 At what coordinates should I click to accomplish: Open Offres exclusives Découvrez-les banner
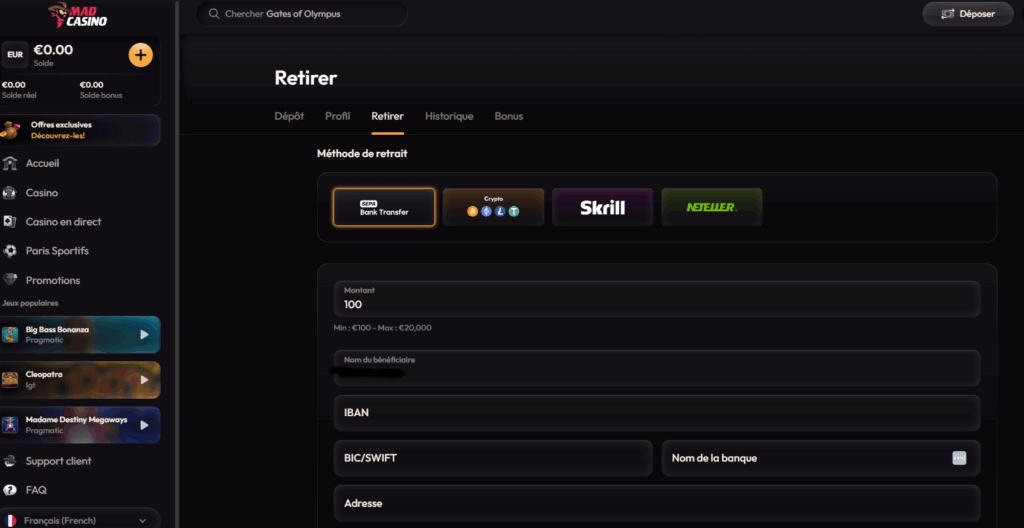coord(80,130)
